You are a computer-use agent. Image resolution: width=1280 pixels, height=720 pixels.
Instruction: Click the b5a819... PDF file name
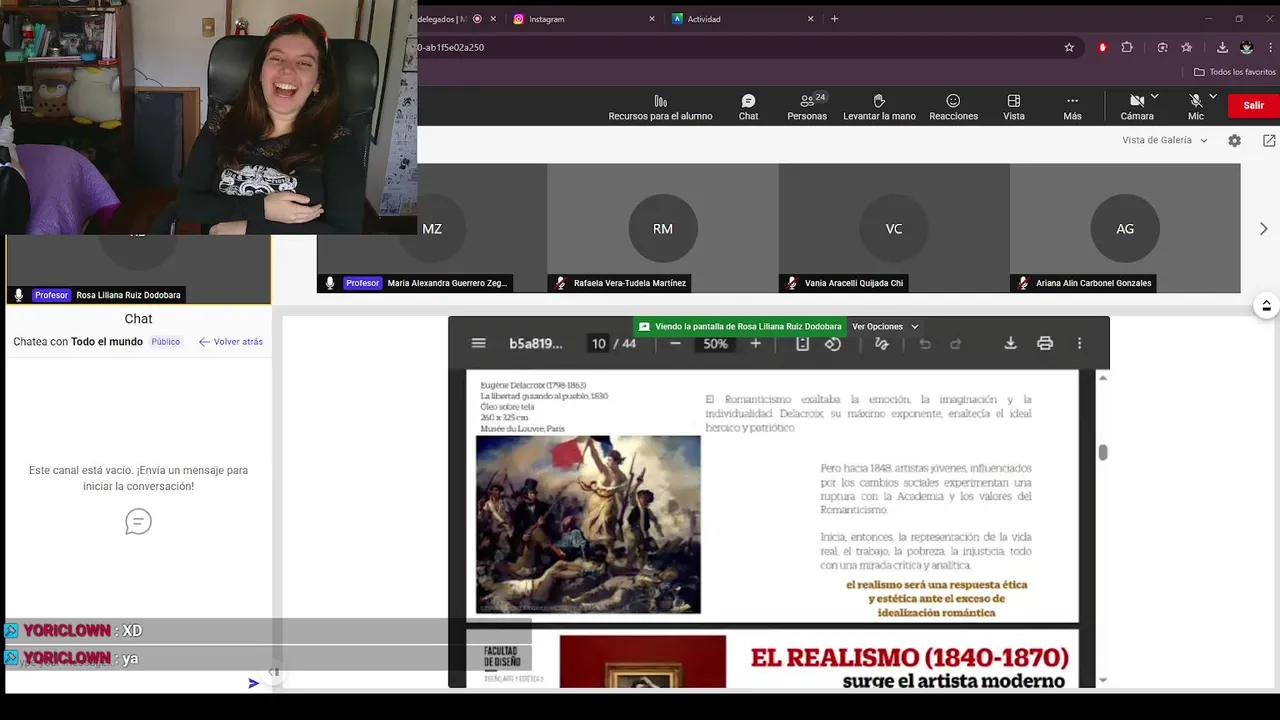point(536,343)
